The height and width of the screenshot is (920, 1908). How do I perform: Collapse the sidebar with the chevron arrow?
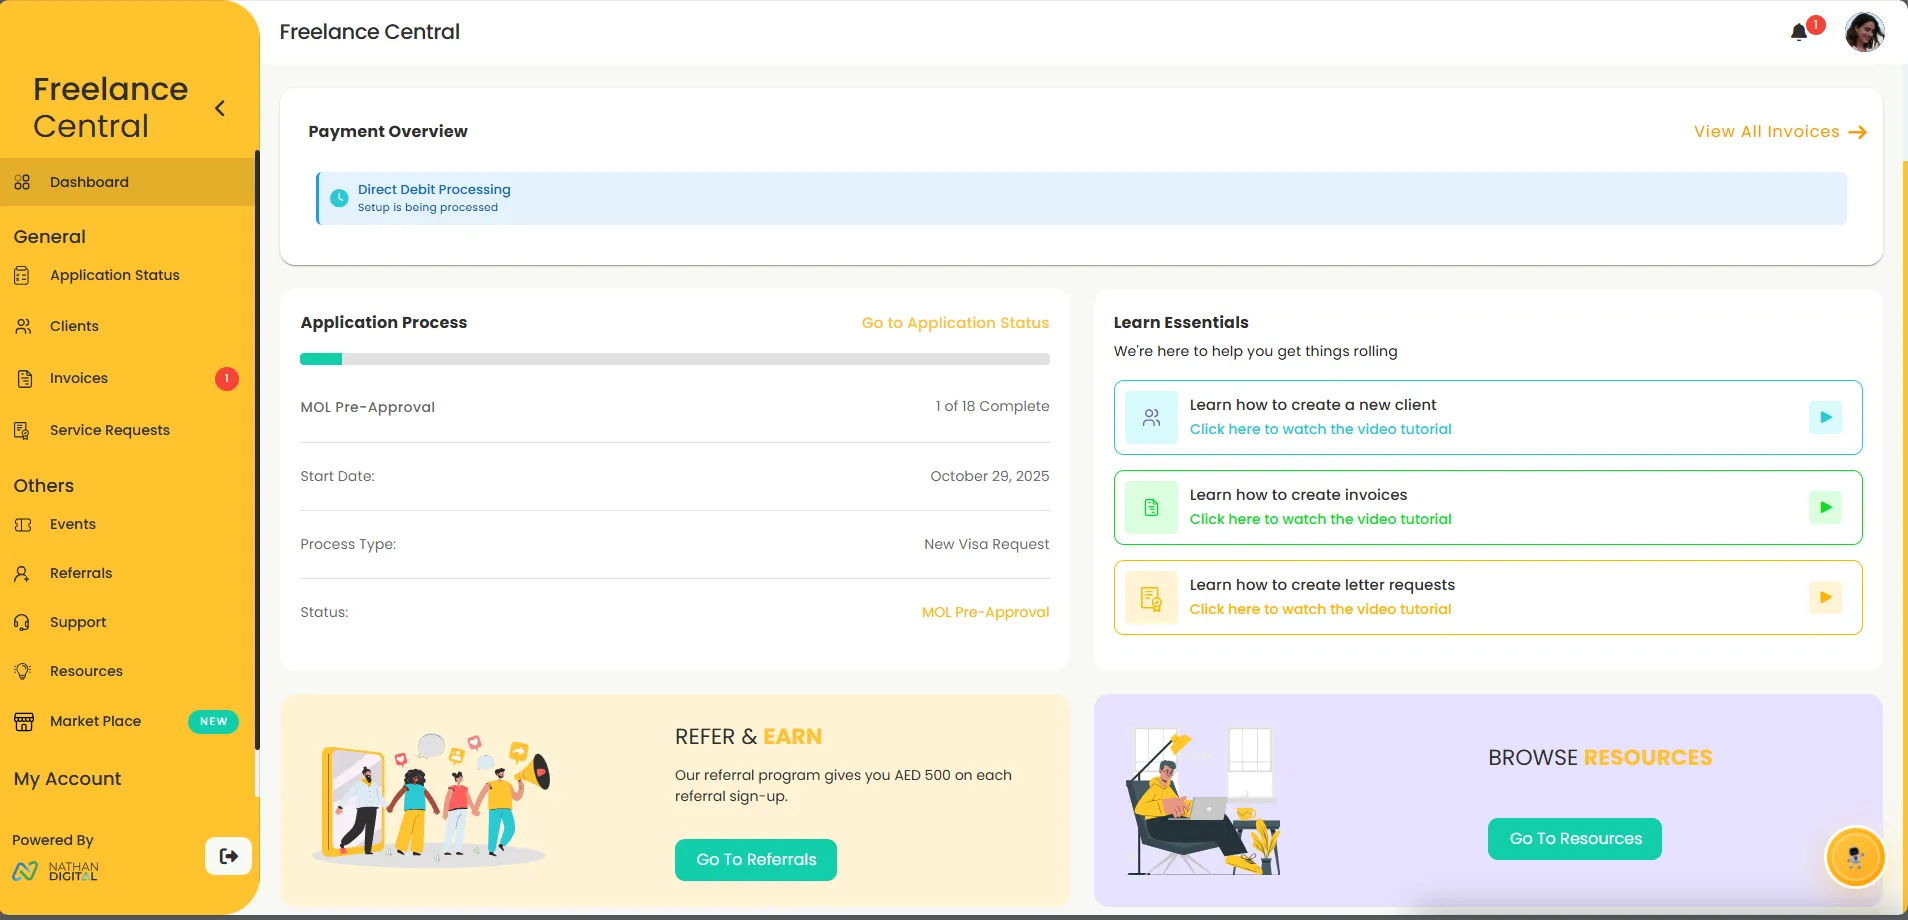pyautogui.click(x=219, y=108)
